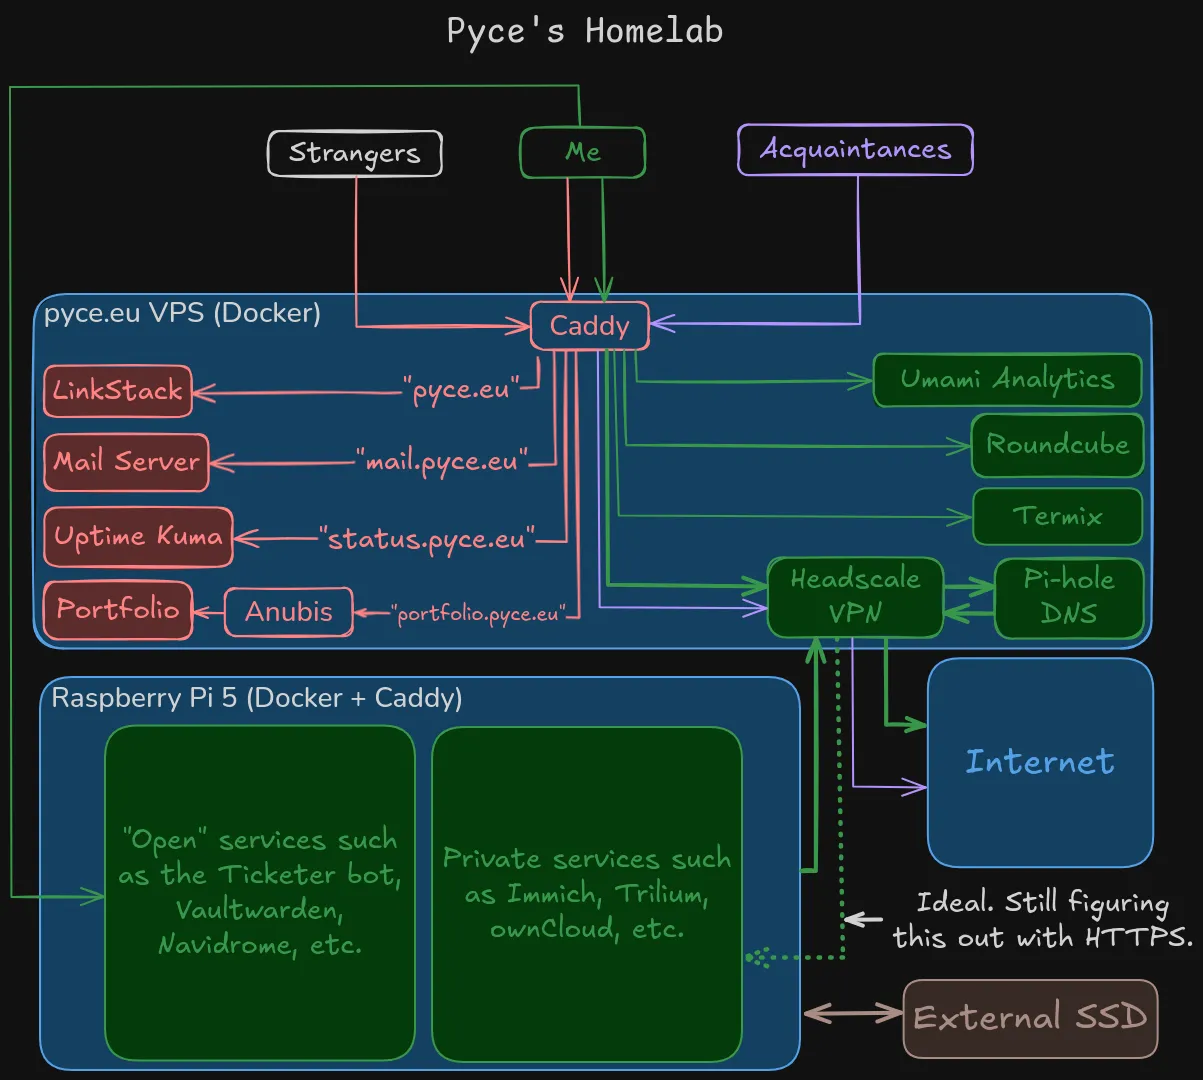Click the Roundcube service box
1203x1080 pixels.
click(1056, 445)
